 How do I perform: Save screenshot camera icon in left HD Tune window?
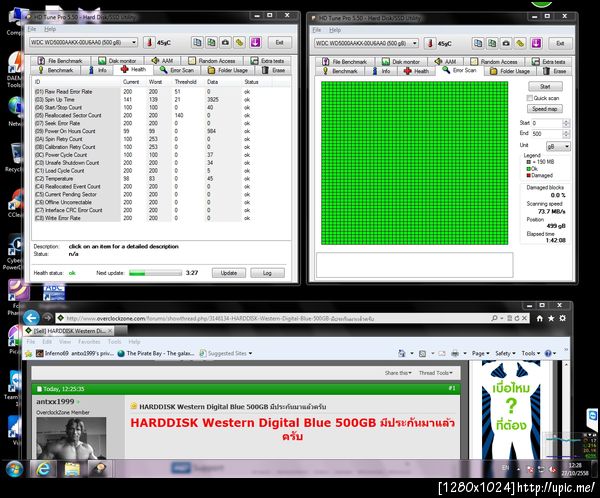tap(225, 42)
